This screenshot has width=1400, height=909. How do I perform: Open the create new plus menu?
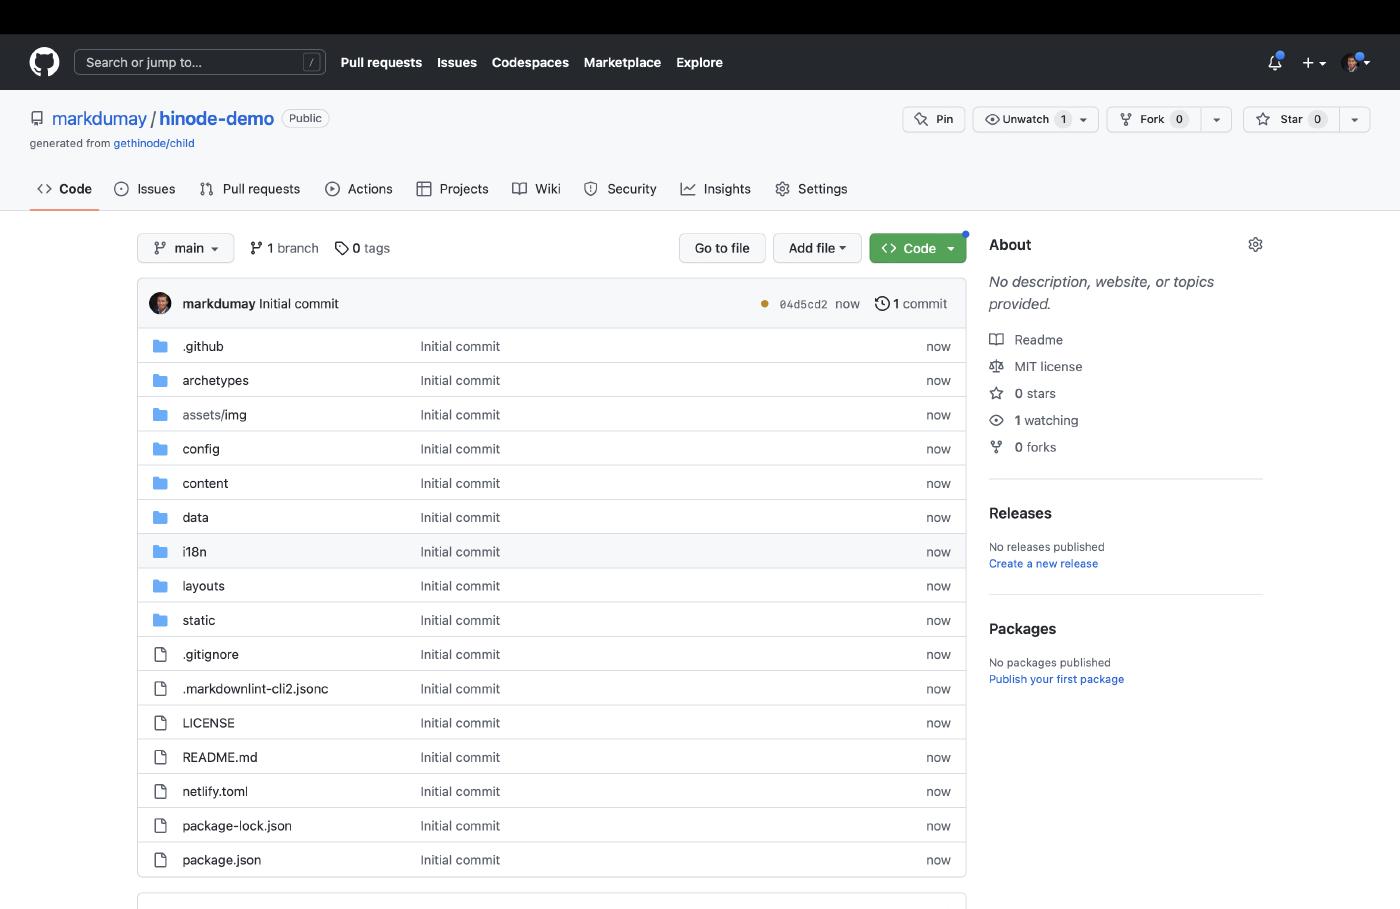click(x=1314, y=62)
